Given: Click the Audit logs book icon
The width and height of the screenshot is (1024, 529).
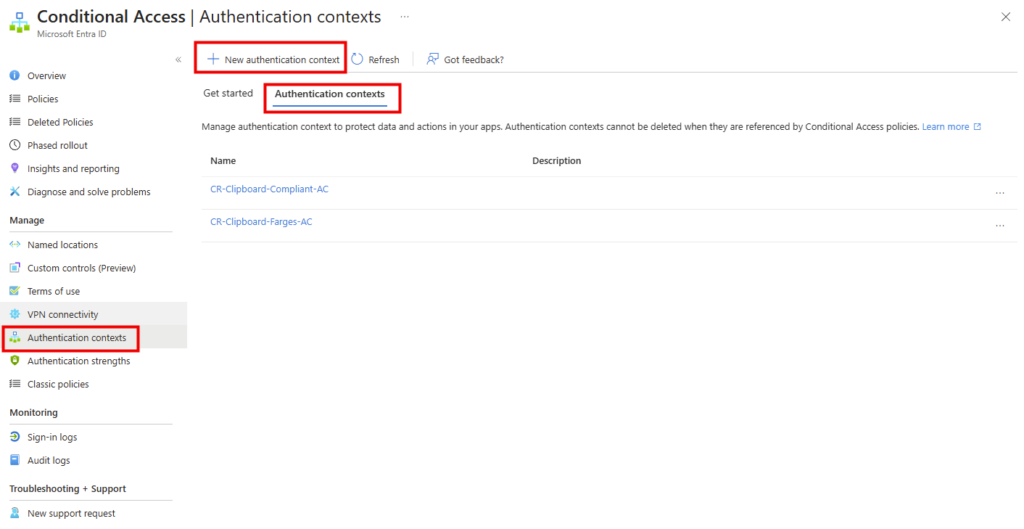Looking at the screenshot, I should [14, 460].
